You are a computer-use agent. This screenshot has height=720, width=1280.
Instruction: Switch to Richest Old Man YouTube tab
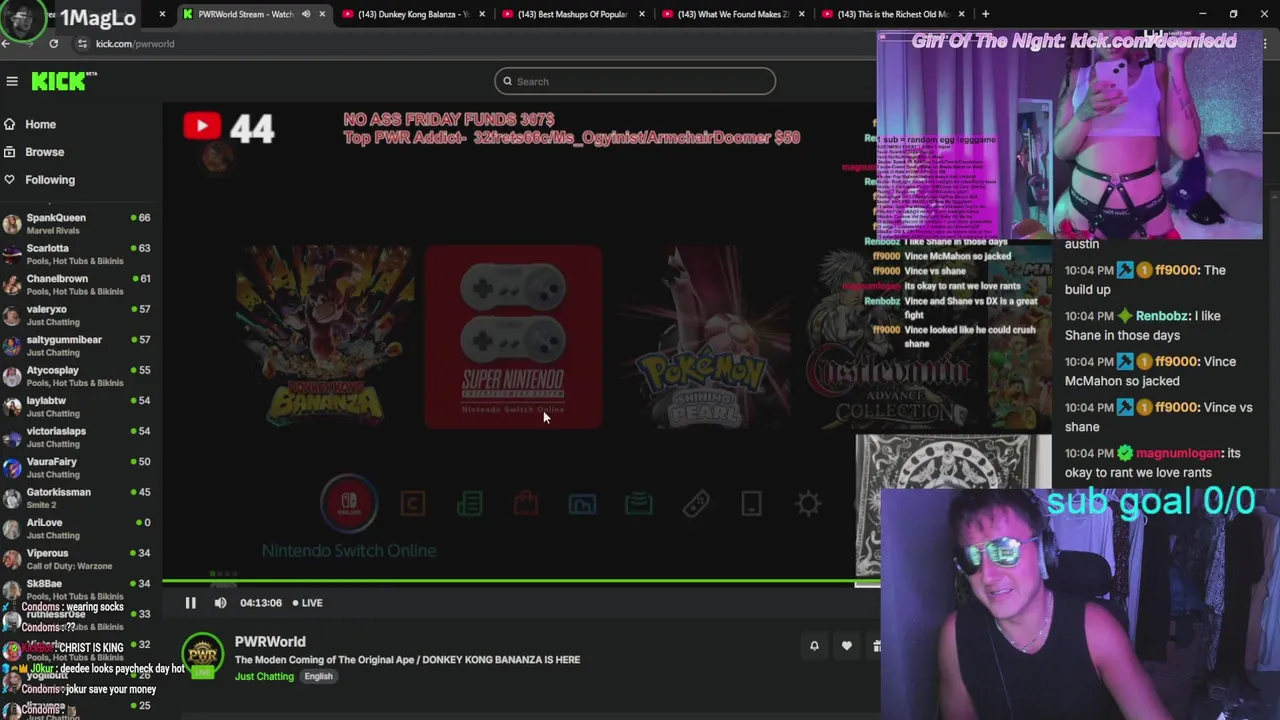[x=892, y=14]
